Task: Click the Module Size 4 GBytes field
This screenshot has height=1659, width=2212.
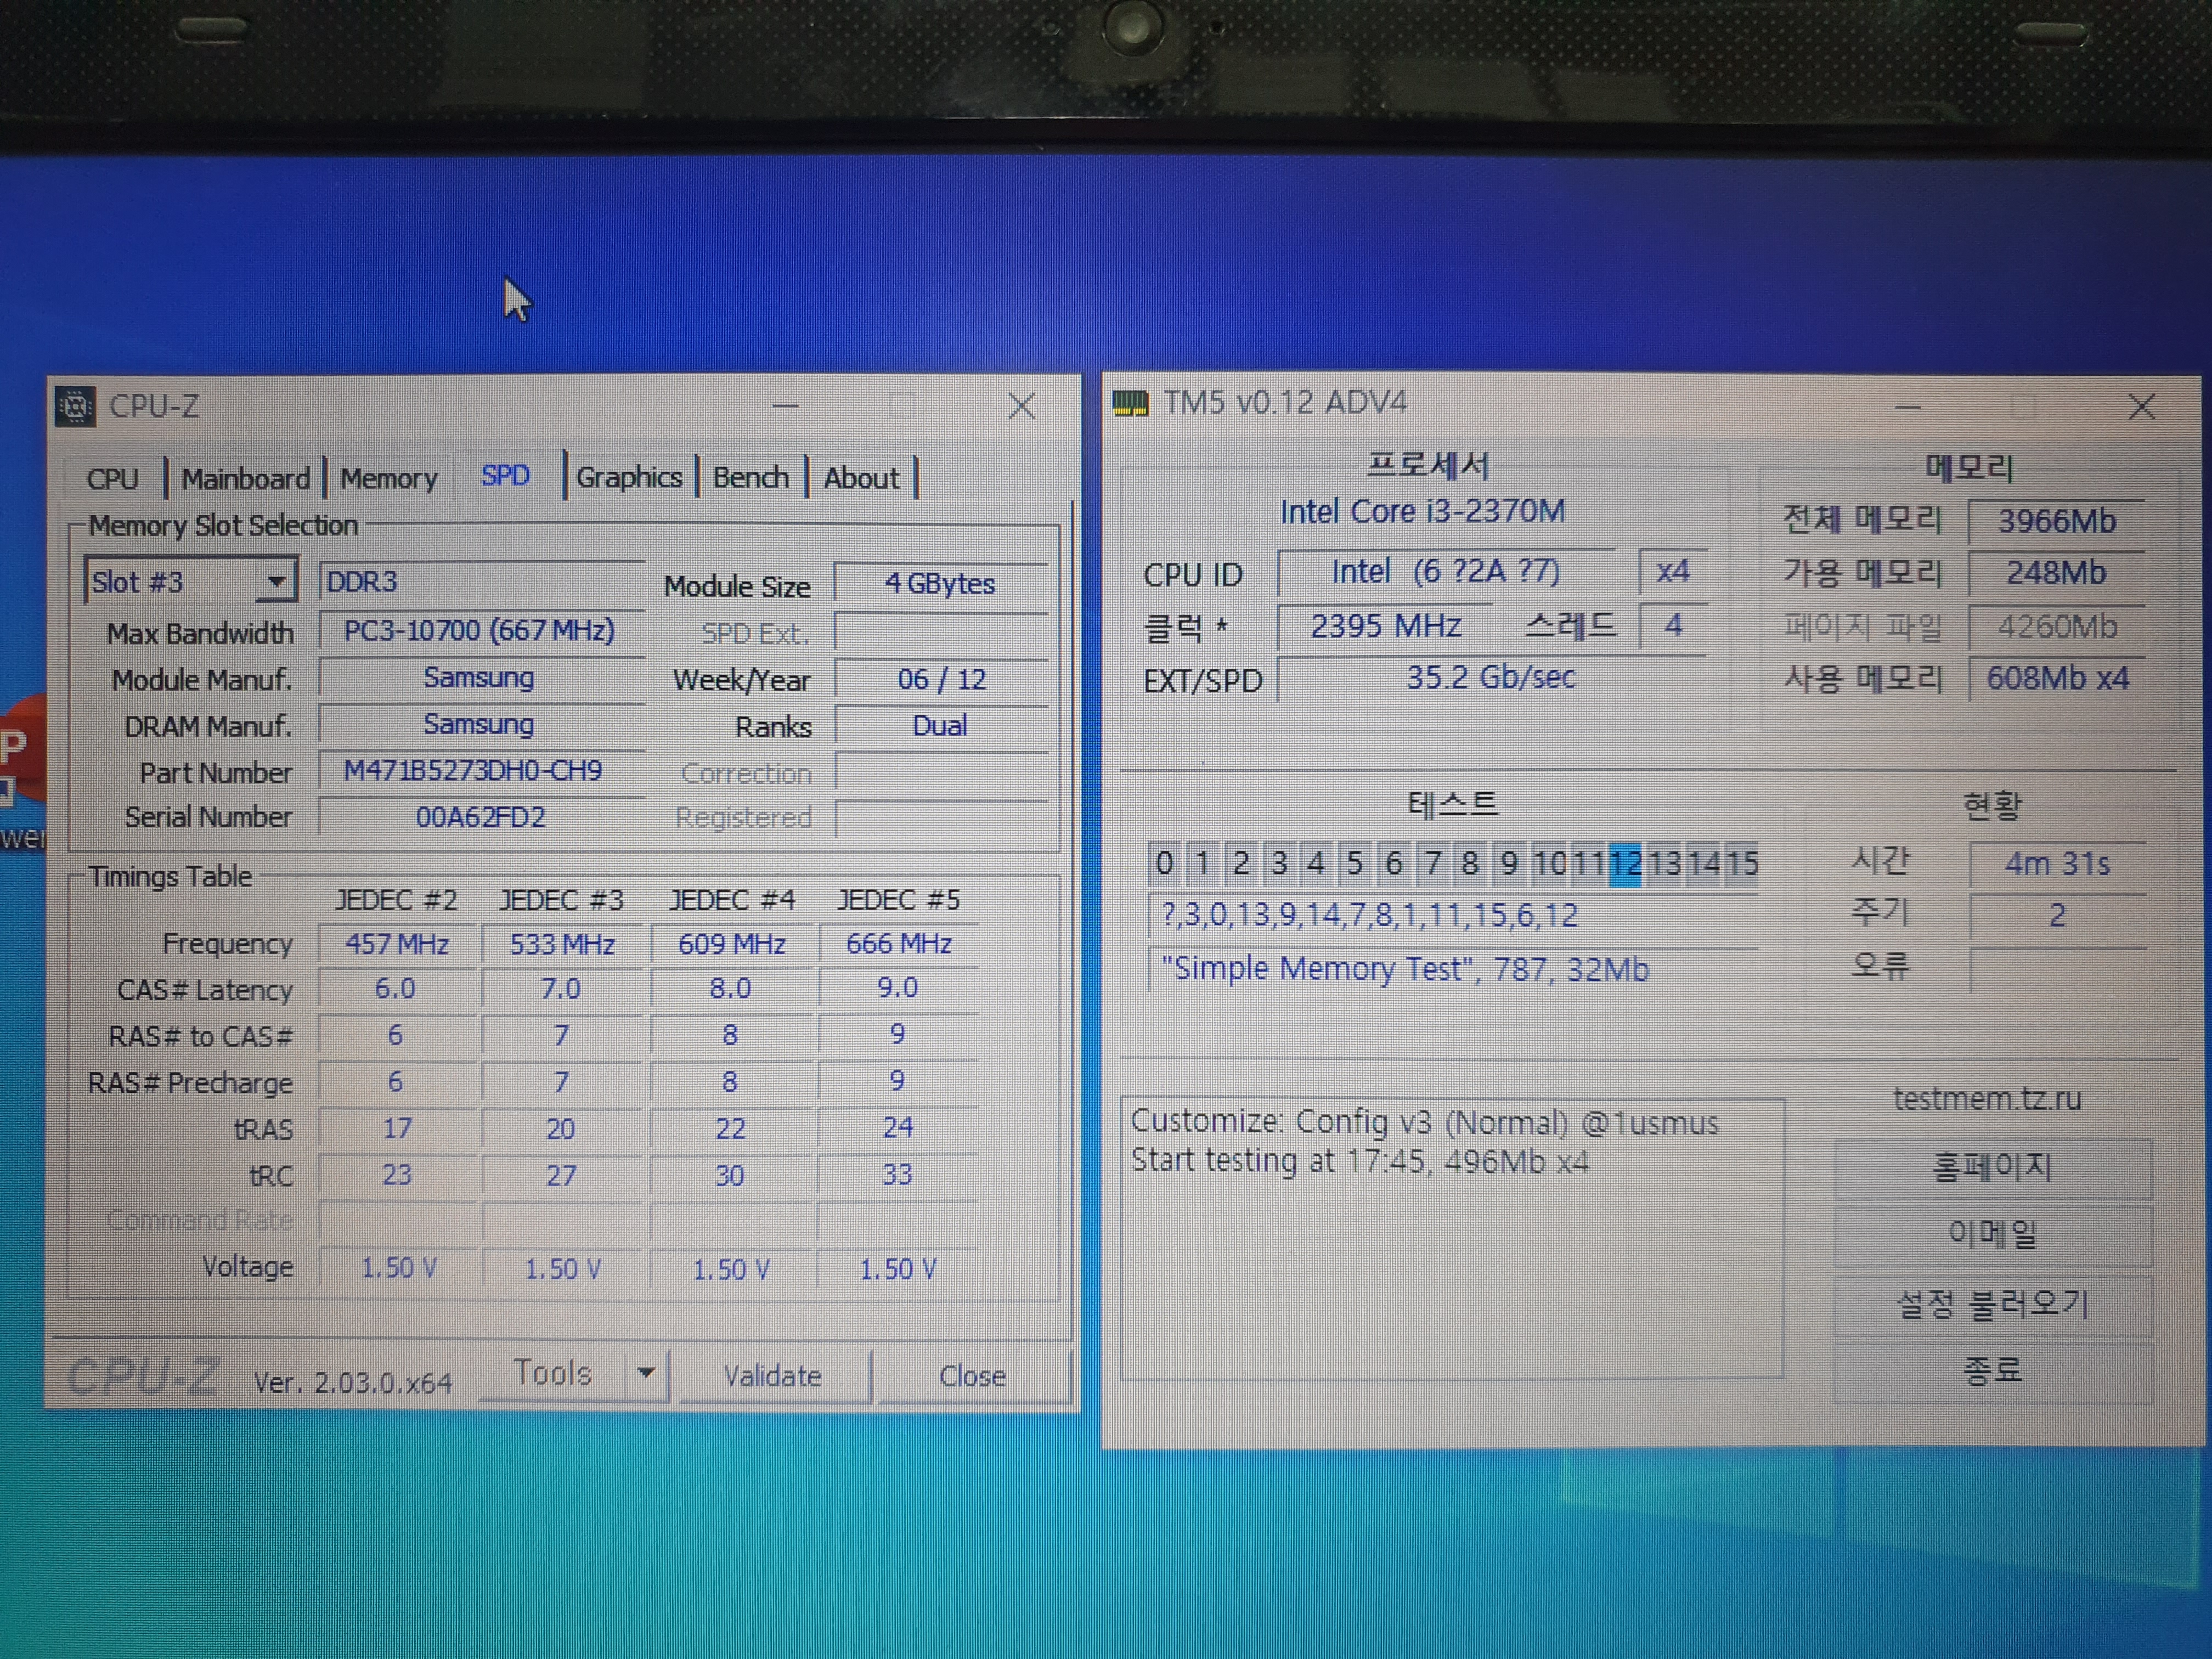Action: tap(940, 583)
